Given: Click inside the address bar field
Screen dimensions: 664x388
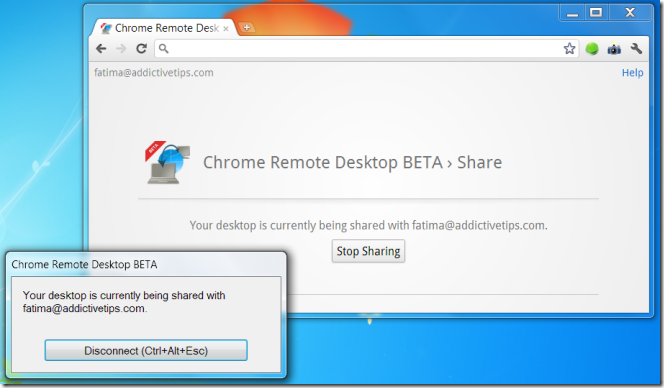Looking at the screenshot, I should 366,49.
